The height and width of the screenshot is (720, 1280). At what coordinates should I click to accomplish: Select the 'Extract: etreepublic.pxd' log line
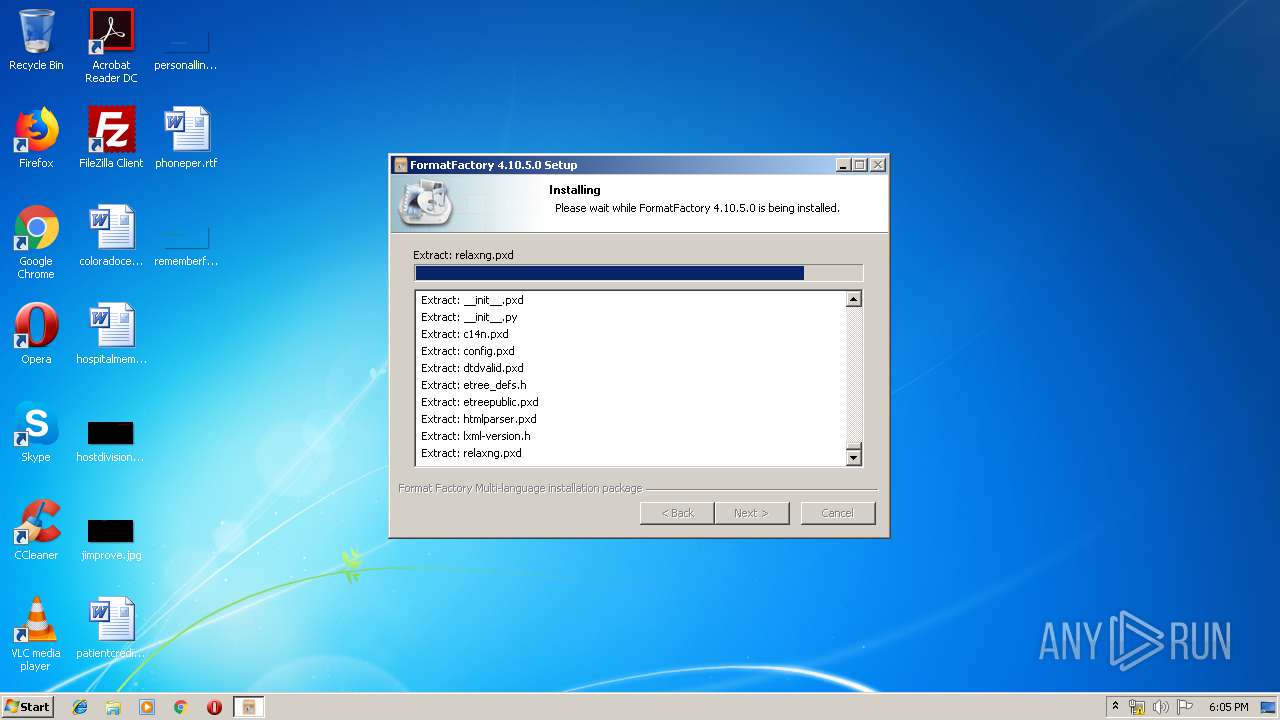tap(480, 402)
